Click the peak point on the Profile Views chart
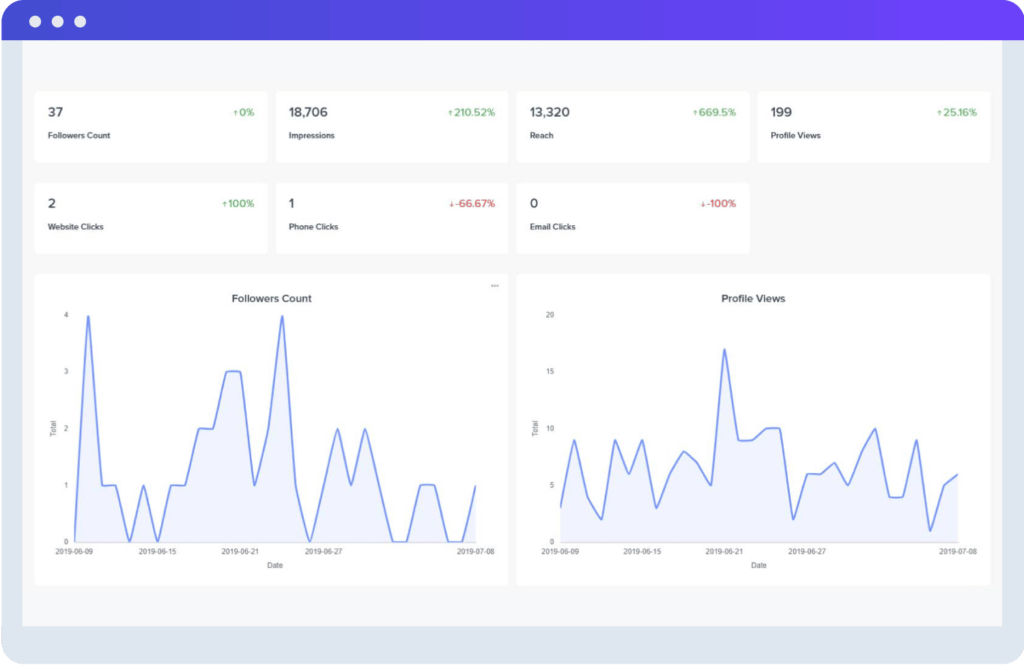1024x665 pixels. coord(724,348)
